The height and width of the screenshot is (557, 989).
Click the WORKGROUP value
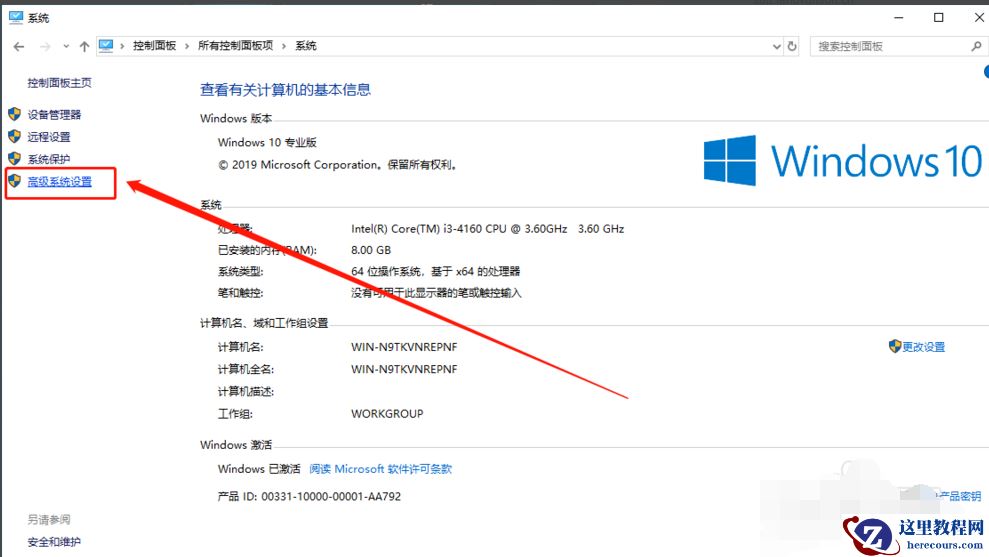pyautogui.click(x=387, y=414)
